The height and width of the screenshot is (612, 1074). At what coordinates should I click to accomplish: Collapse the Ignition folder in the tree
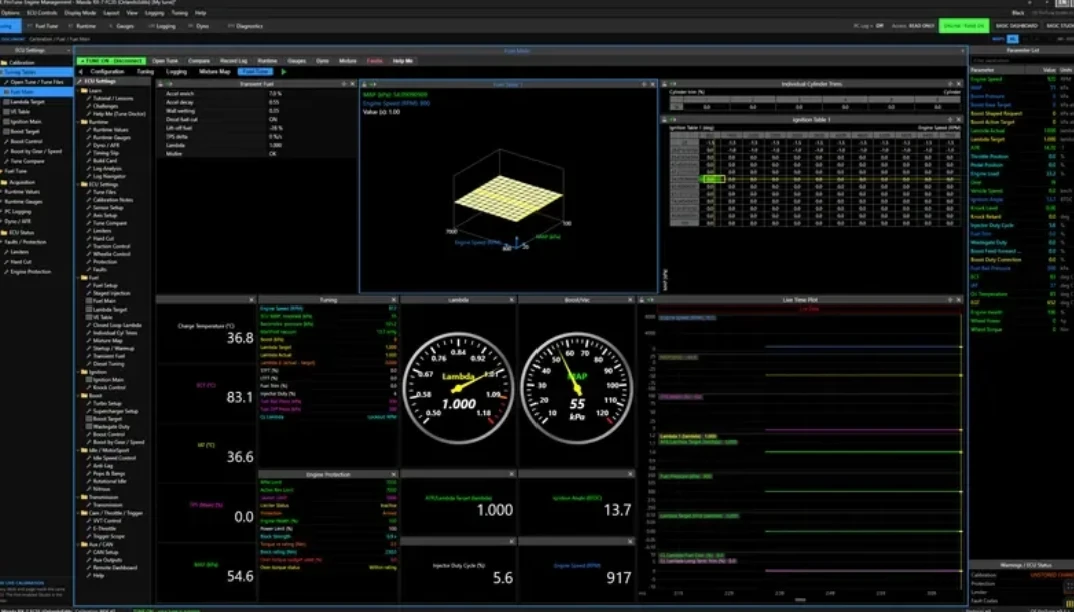[79, 372]
